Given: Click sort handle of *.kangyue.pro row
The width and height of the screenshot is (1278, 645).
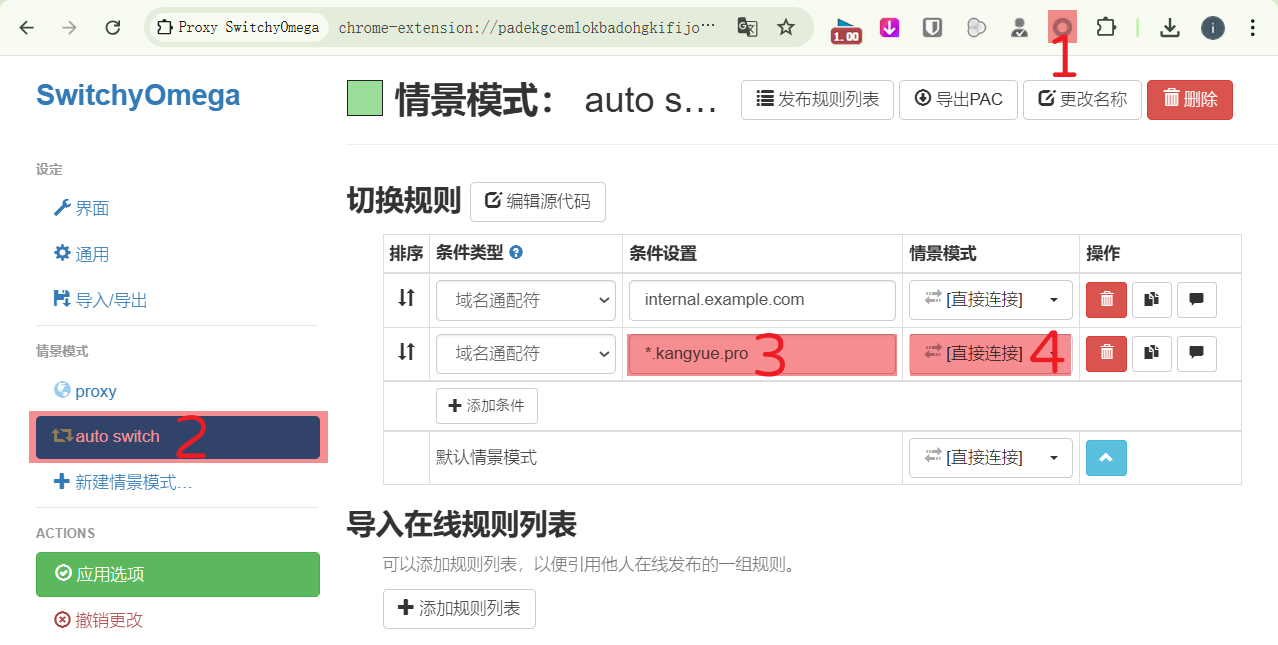Looking at the screenshot, I should click(x=406, y=352).
